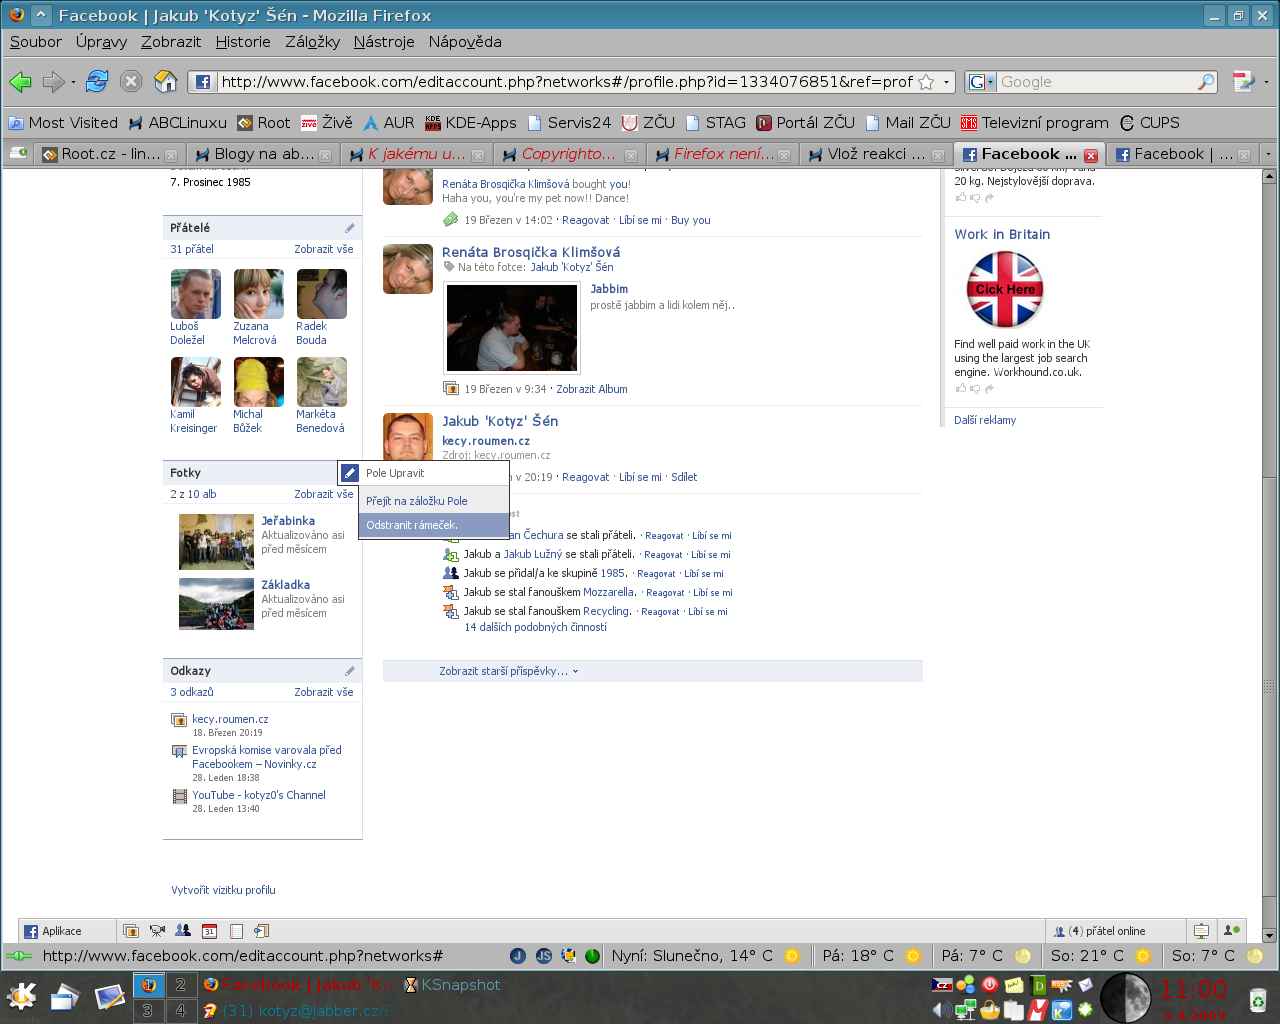Click the green power icon in status bar
This screenshot has height=1024, width=1280.
coord(592,956)
